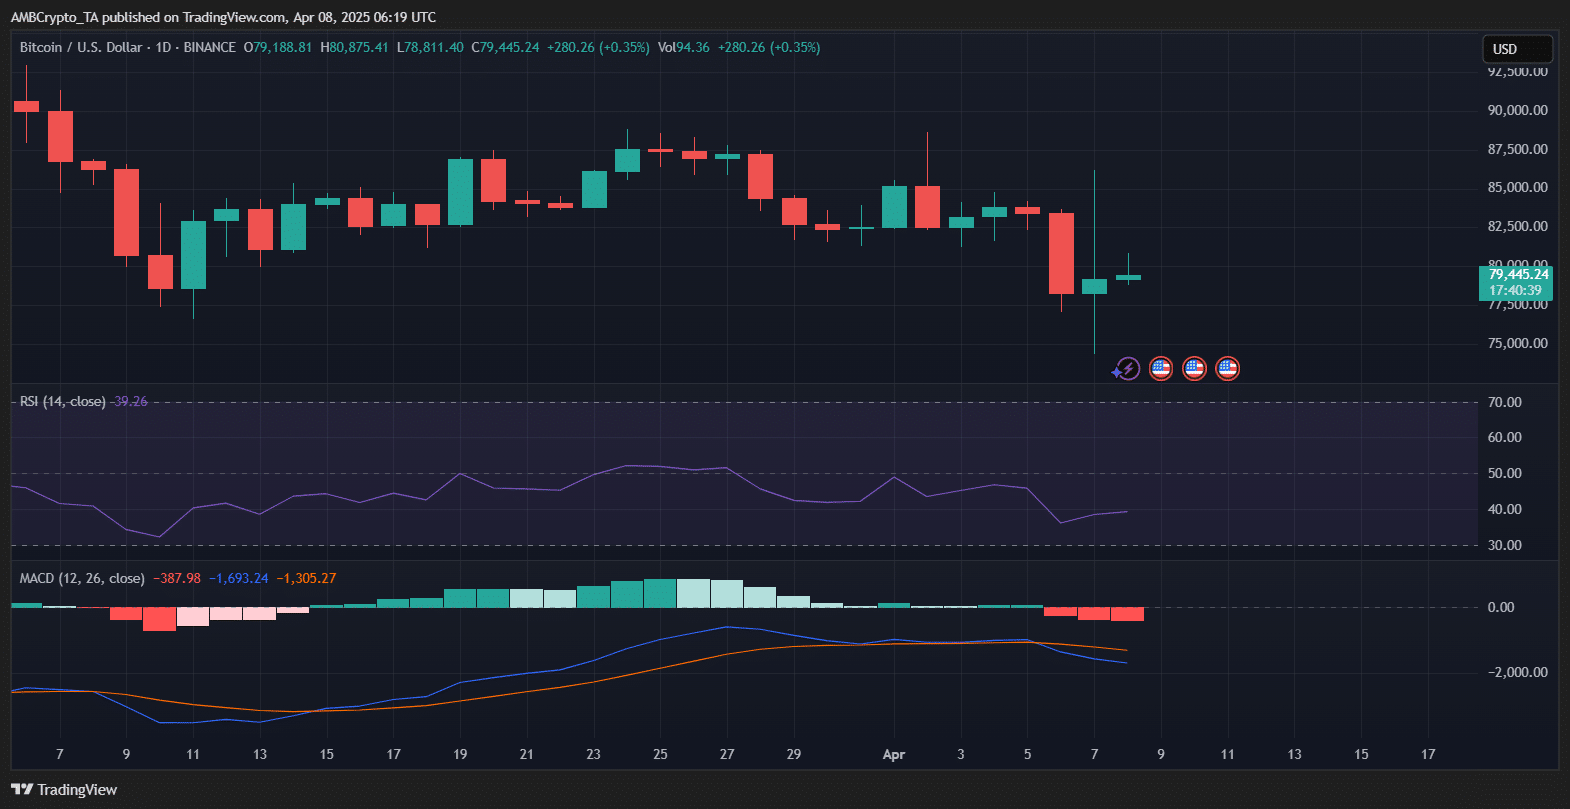
Task: Click the RSI value 39.26 in legend
Action: (130, 402)
